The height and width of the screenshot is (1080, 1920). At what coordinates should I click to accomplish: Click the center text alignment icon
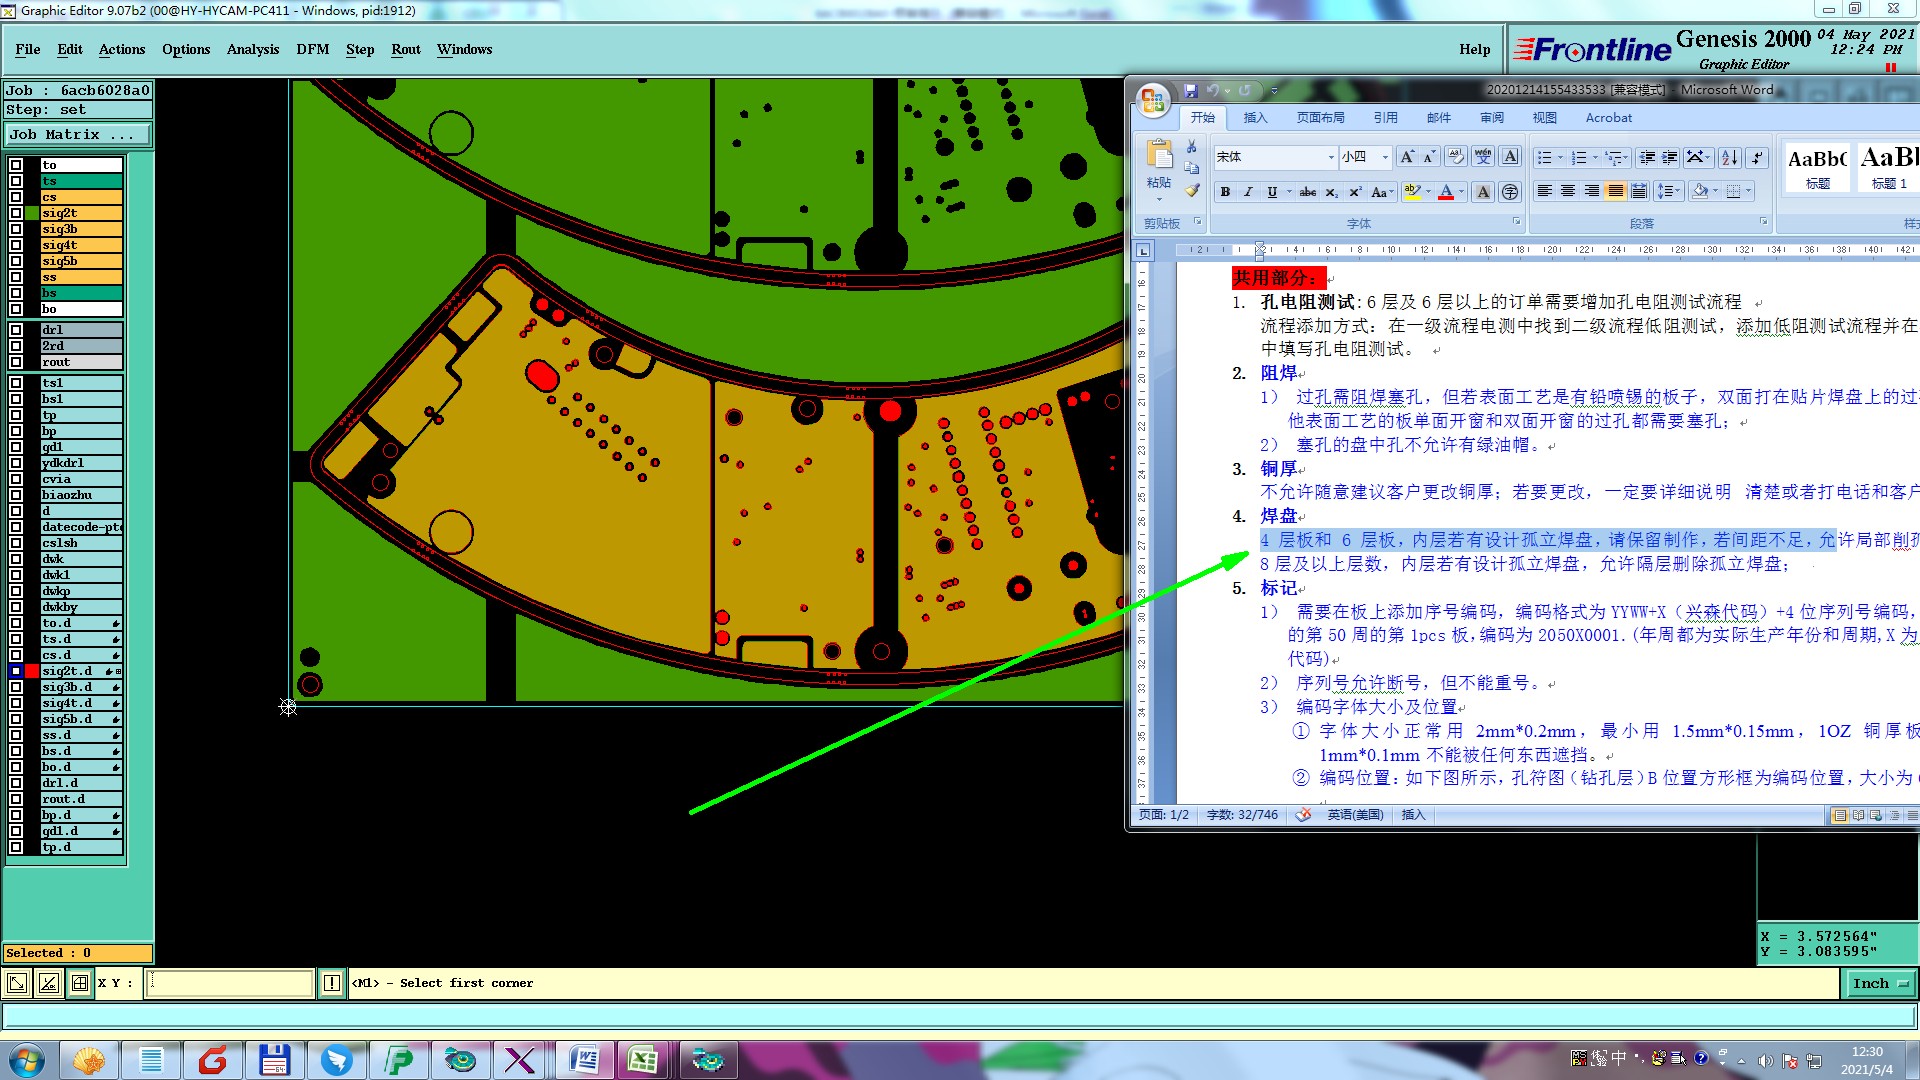1568,191
